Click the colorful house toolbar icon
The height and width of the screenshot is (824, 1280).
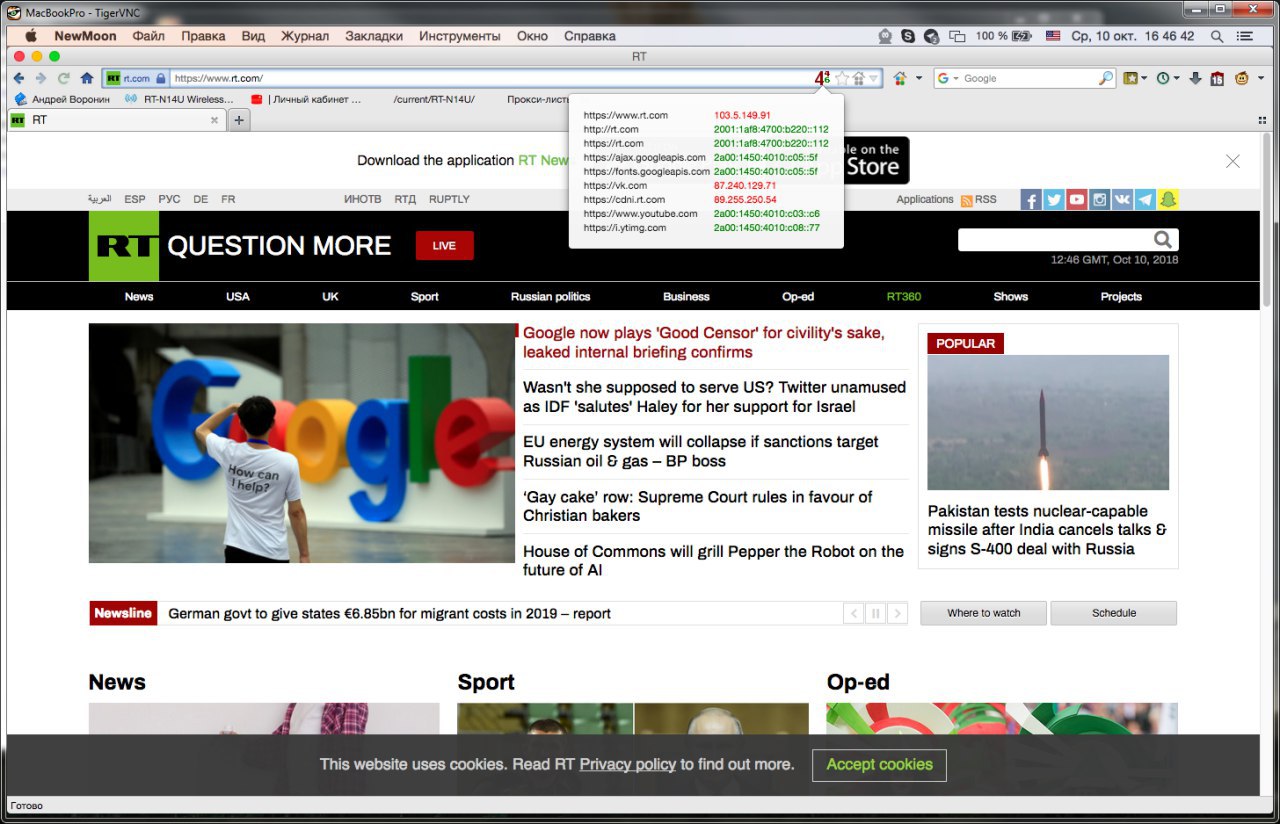[900, 78]
